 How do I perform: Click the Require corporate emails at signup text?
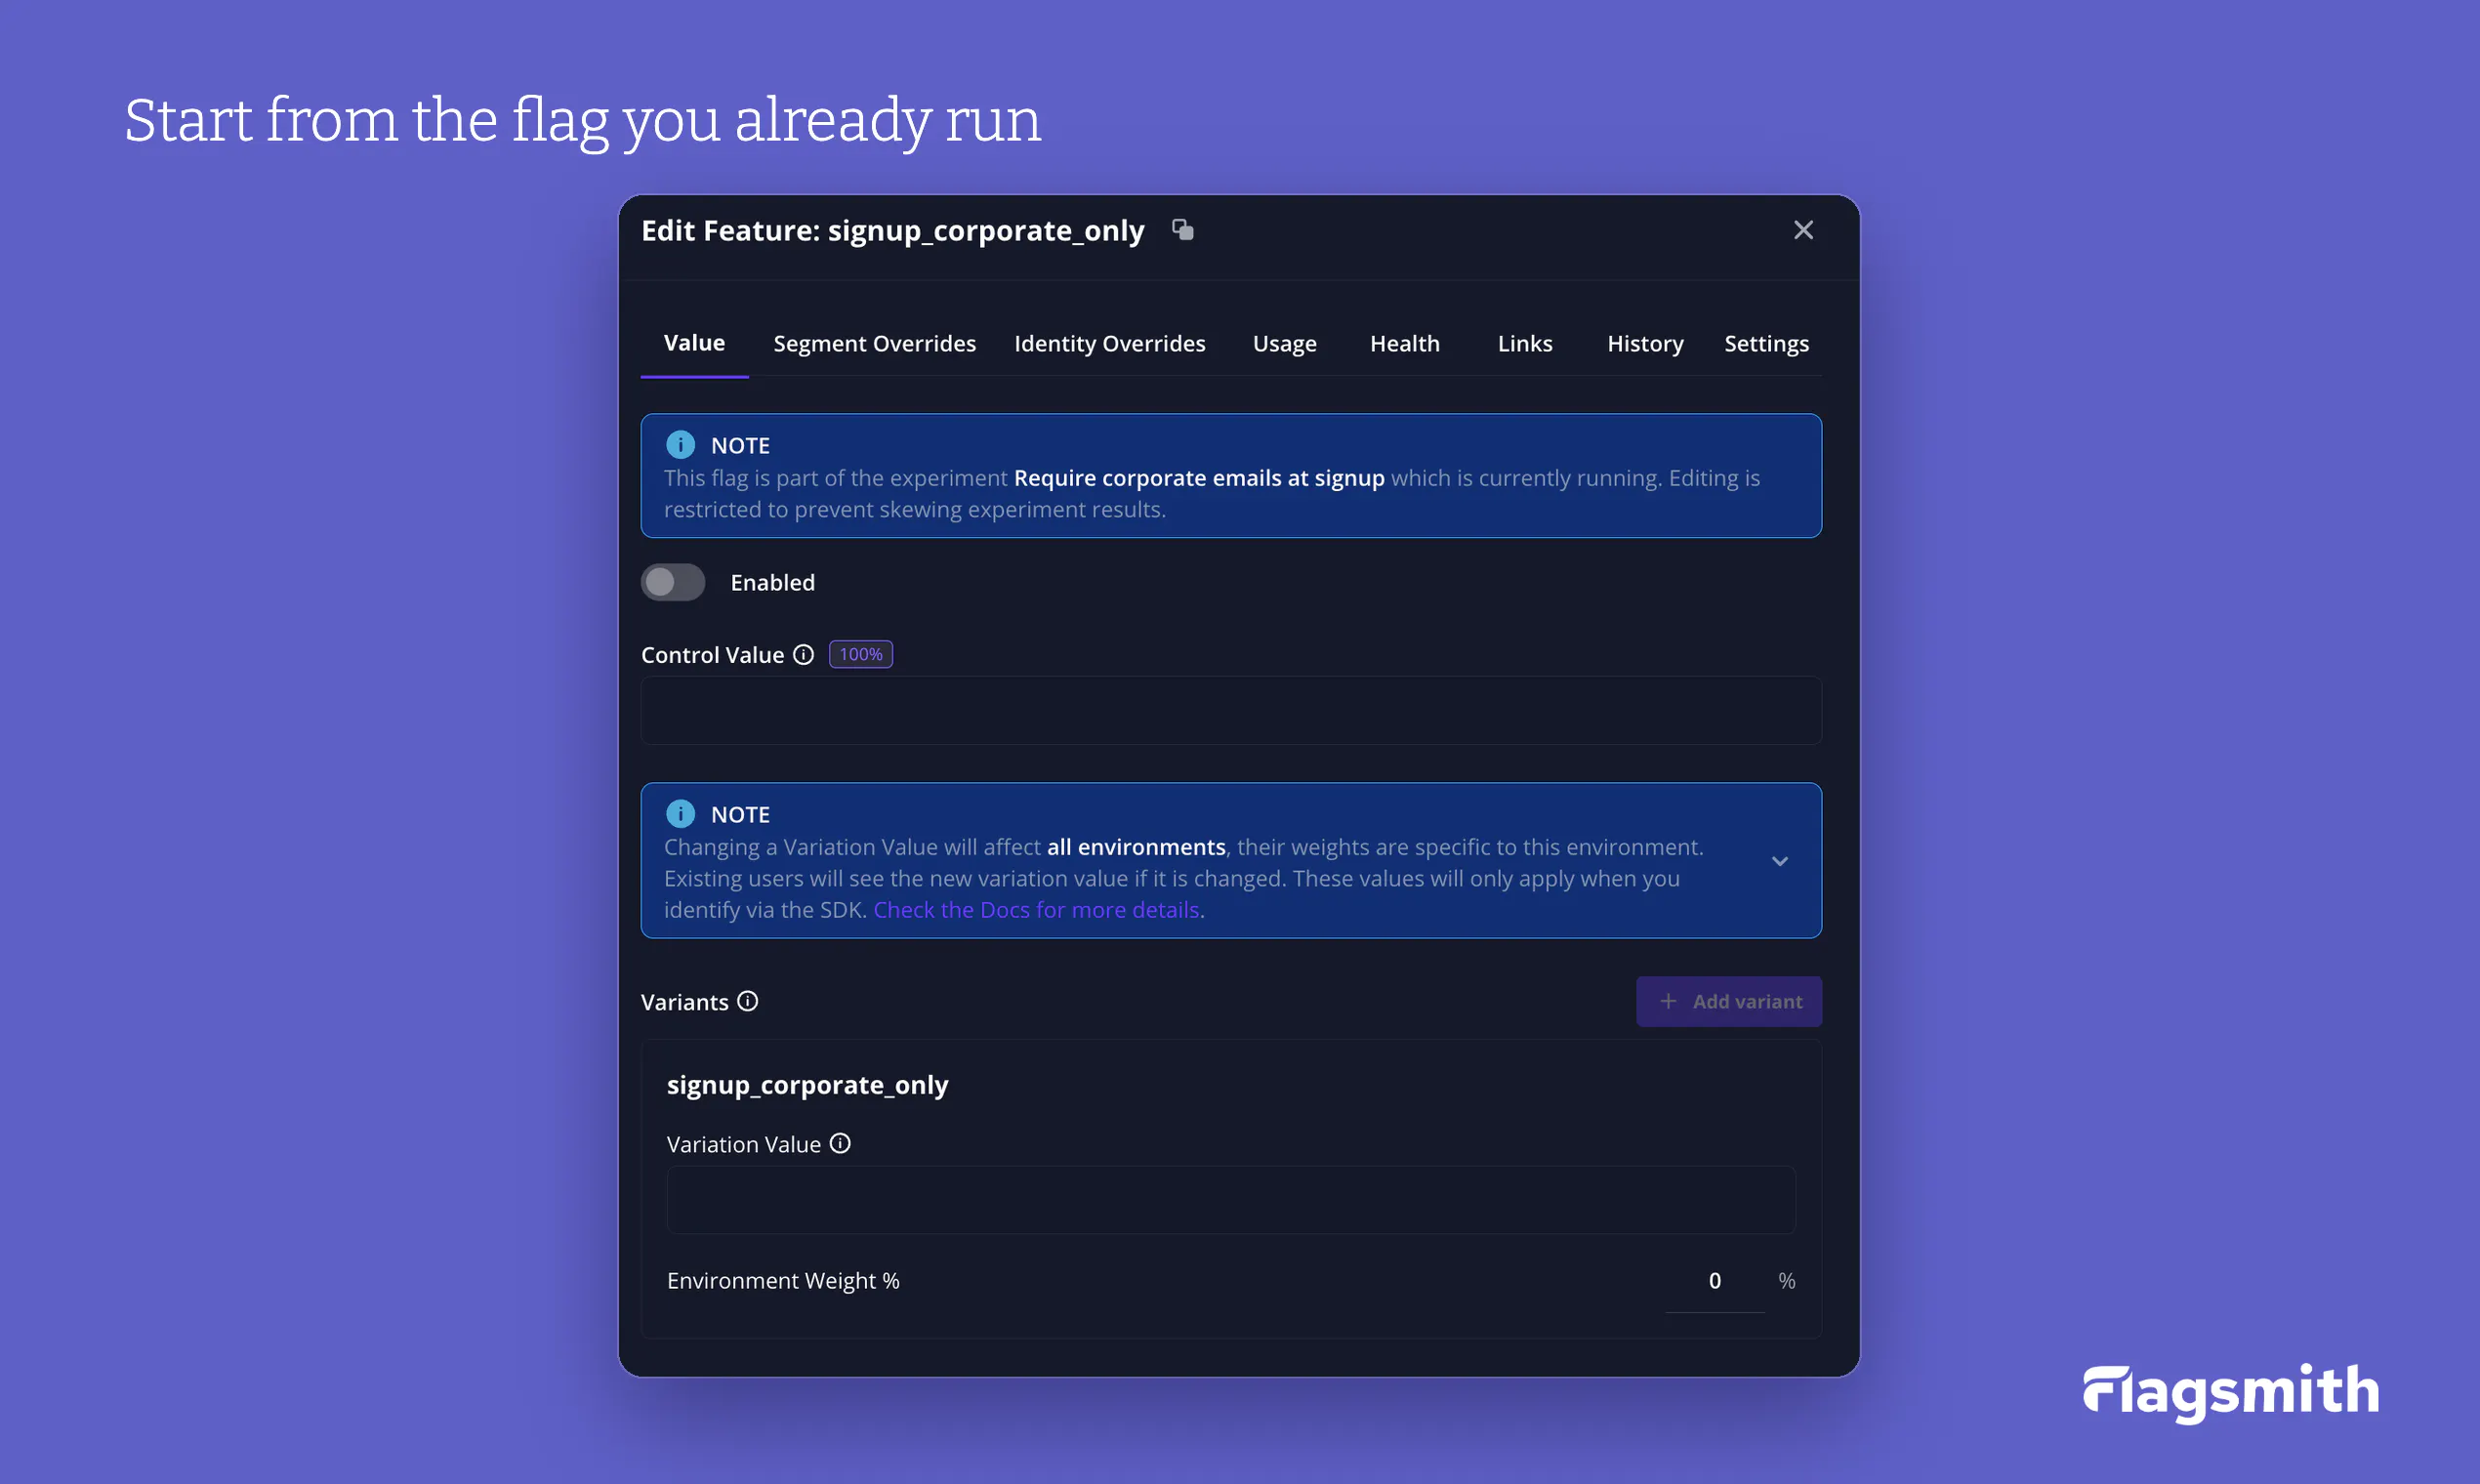click(1199, 477)
